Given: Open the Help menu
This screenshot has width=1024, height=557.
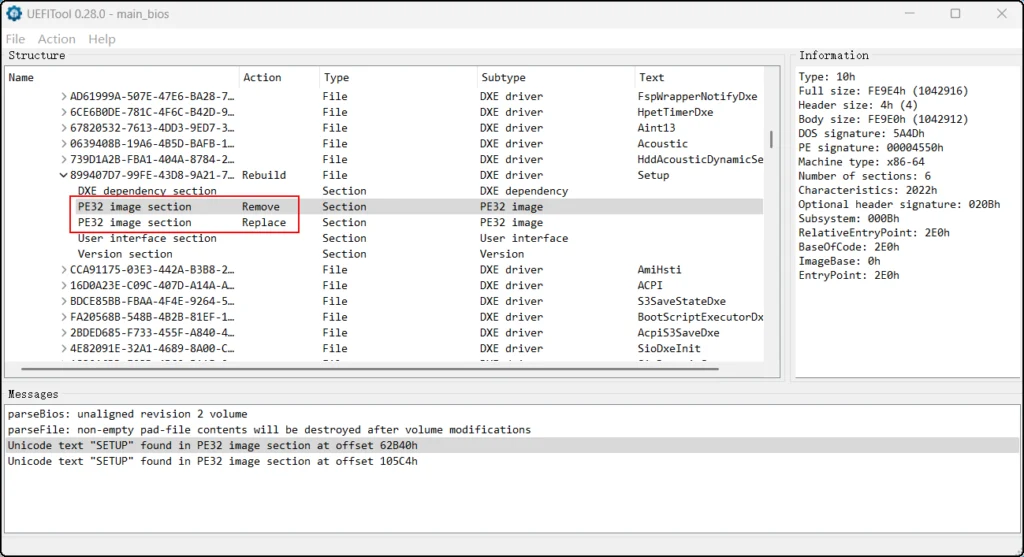Looking at the screenshot, I should pos(102,39).
